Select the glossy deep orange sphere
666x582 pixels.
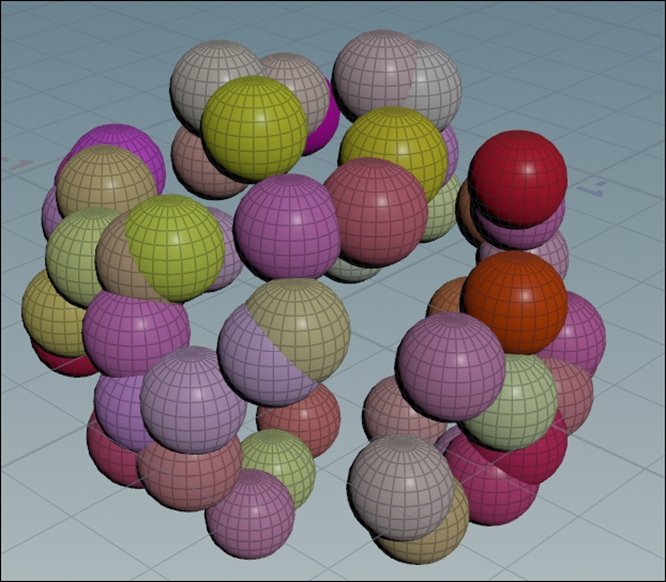pos(515,302)
